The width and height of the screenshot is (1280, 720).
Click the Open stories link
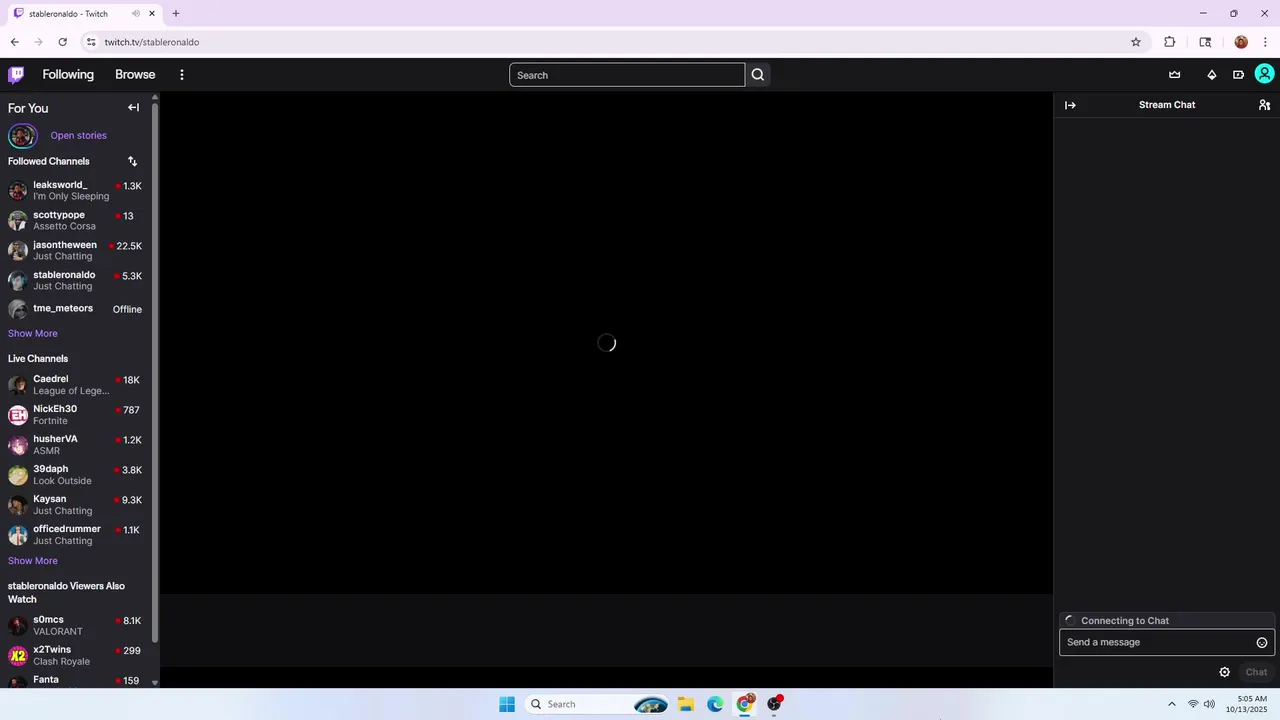pyautogui.click(x=78, y=135)
